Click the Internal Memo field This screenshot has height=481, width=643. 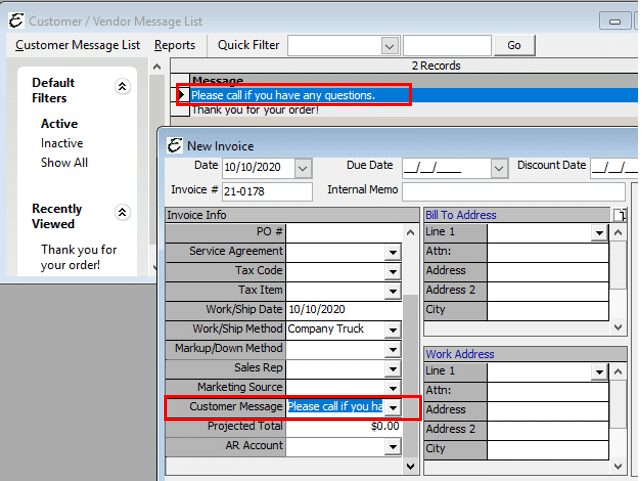click(x=513, y=191)
